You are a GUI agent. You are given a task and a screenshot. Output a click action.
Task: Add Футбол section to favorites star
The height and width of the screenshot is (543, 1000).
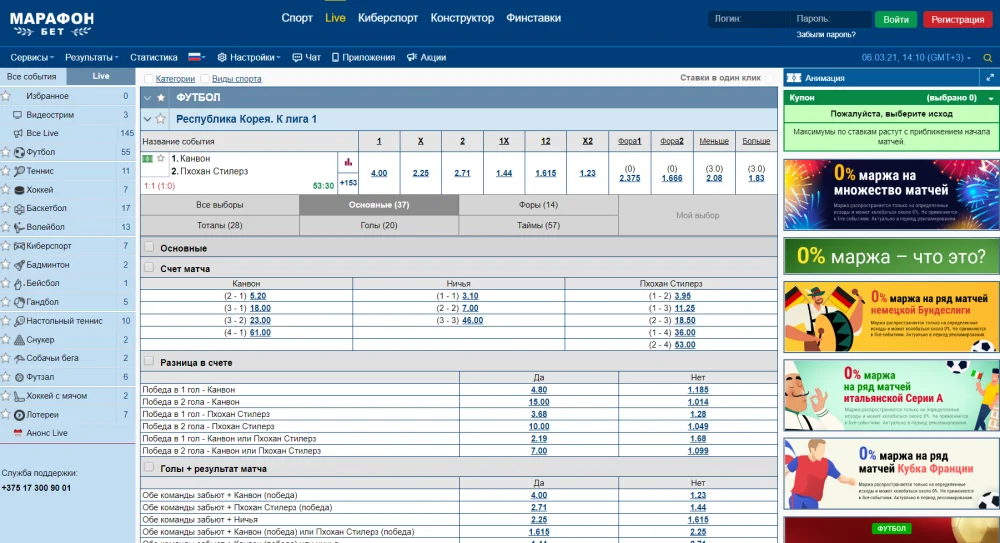tap(161, 98)
